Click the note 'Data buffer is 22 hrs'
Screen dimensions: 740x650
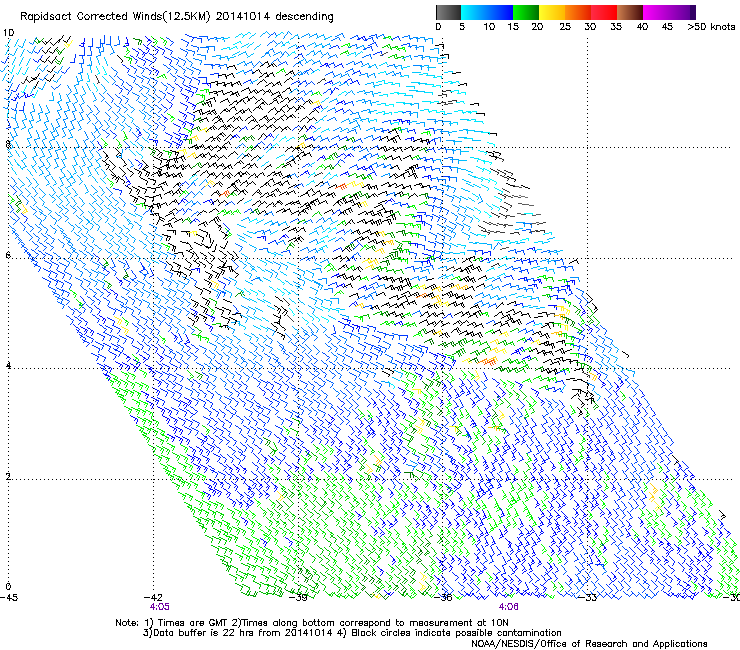203,633
